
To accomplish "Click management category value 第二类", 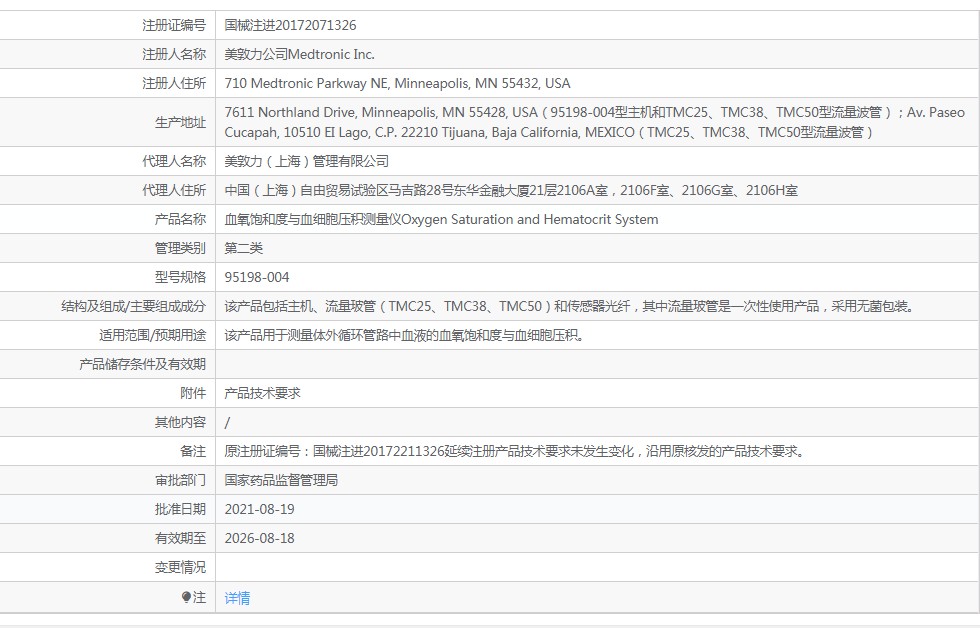I will (x=244, y=248).
